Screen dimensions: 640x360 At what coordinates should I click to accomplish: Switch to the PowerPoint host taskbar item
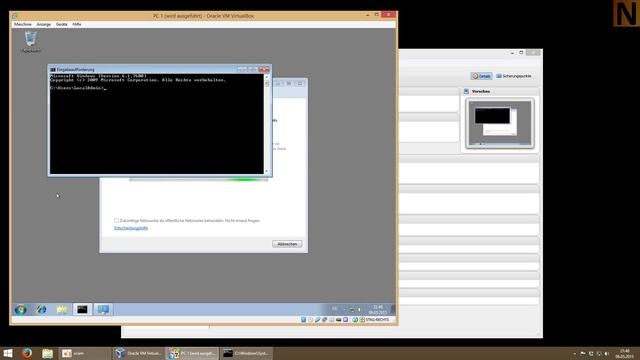point(84,353)
